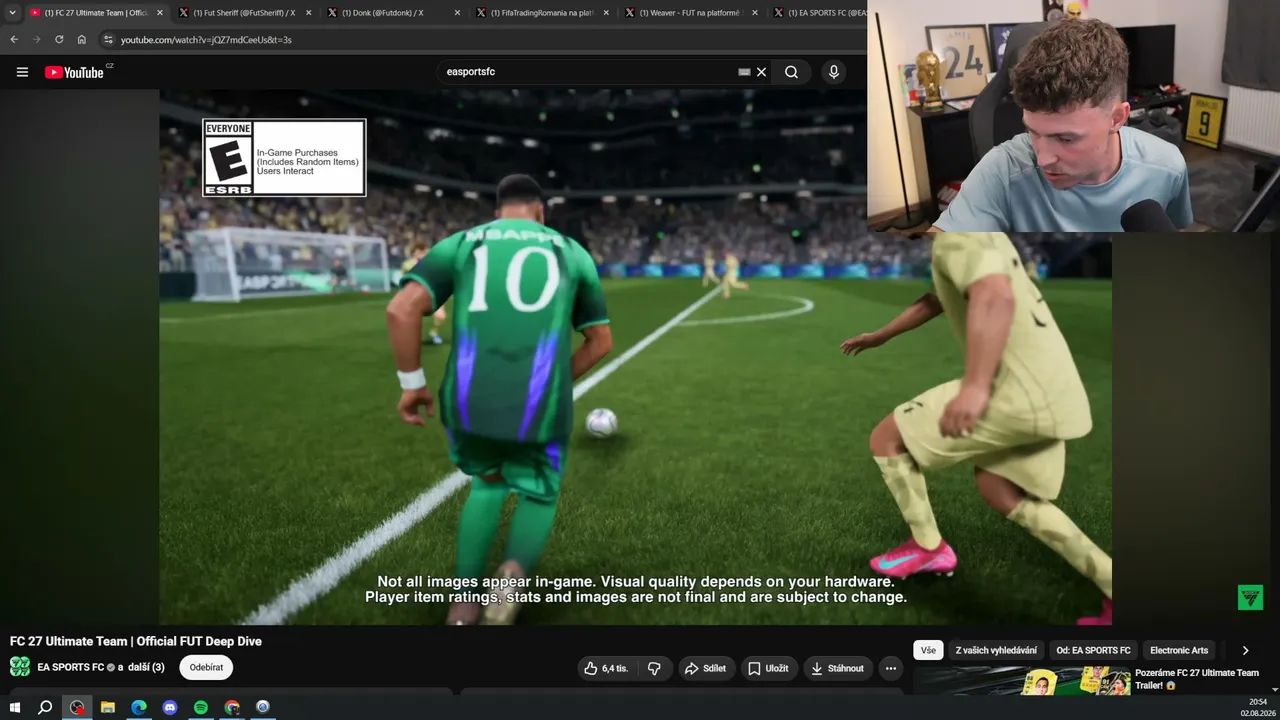Open the YouTube guide hamburger menu
This screenshot has width=1280, height=720.
tap(22, 72)
